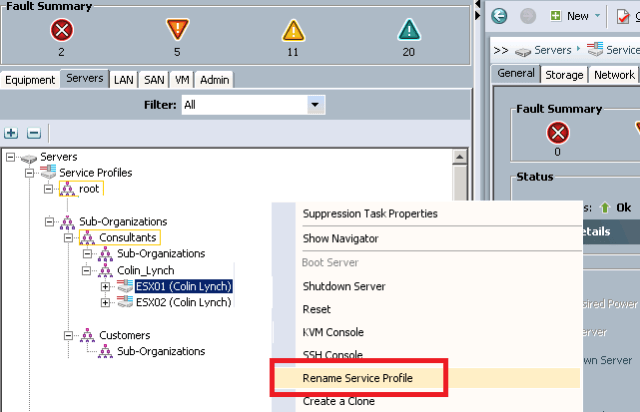Select ESX02 (Colin Lynch) tree item
This screenshot has width=640, height=412.
(x=183, y=302)
